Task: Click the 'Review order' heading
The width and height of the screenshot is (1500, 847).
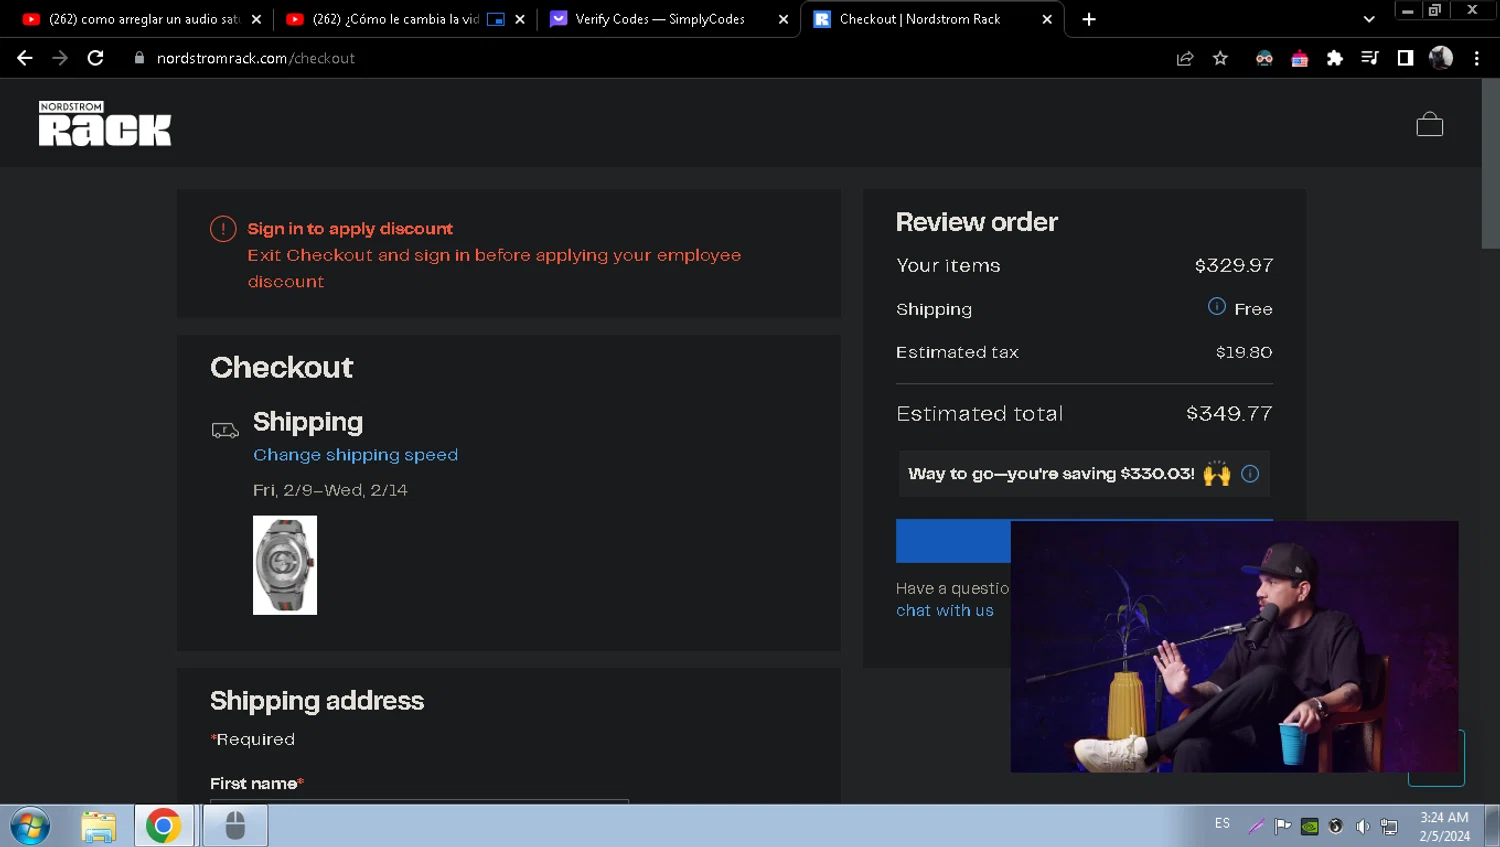Action: click(977, 222)
